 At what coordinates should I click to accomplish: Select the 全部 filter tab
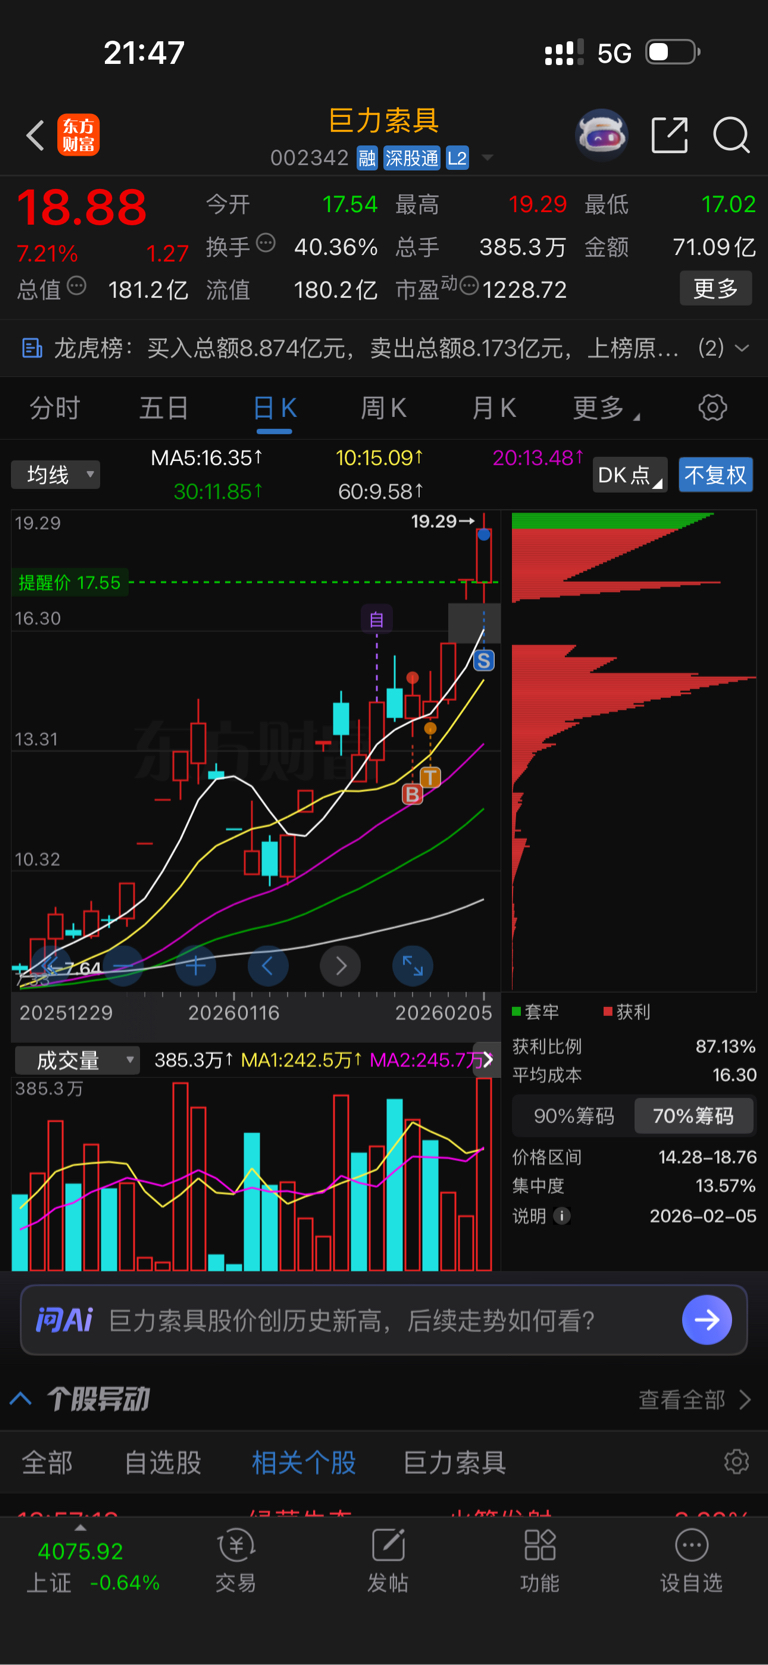[47, 1463]
